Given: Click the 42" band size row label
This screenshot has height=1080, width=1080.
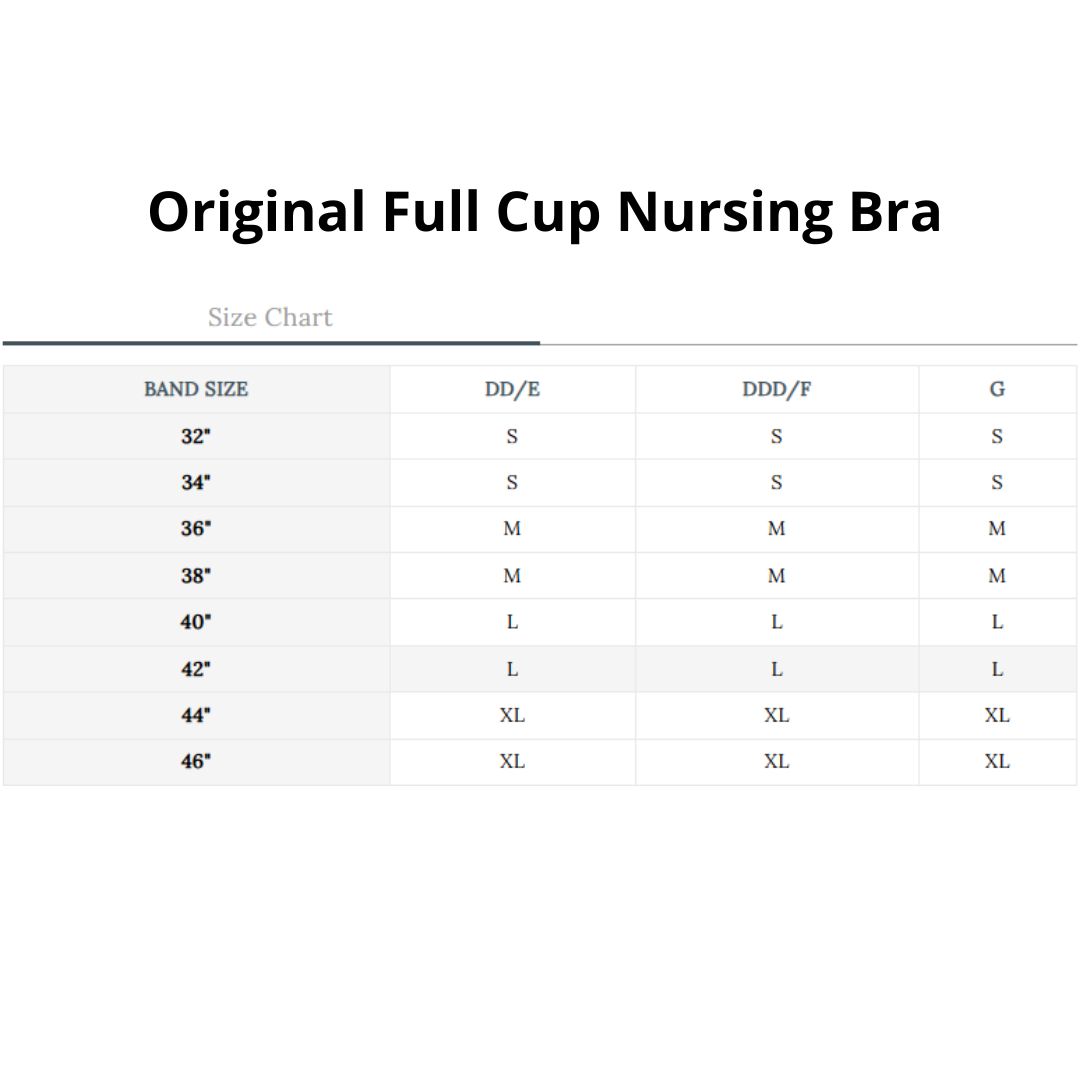Looking at the screenshot, I should (196, 669).
